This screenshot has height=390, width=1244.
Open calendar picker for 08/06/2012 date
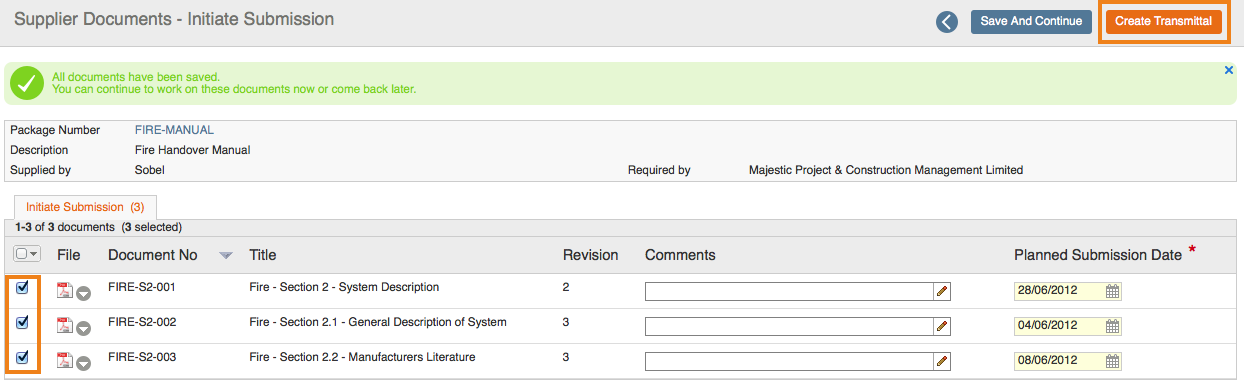pos(1112,360)
